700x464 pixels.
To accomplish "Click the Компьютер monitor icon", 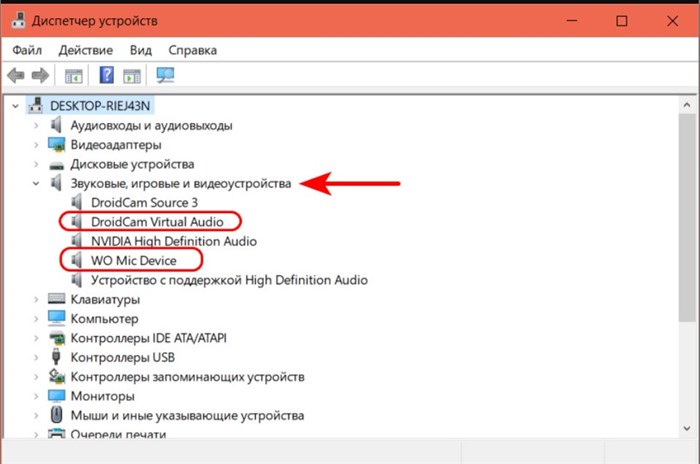I will [x=57, y=318].
